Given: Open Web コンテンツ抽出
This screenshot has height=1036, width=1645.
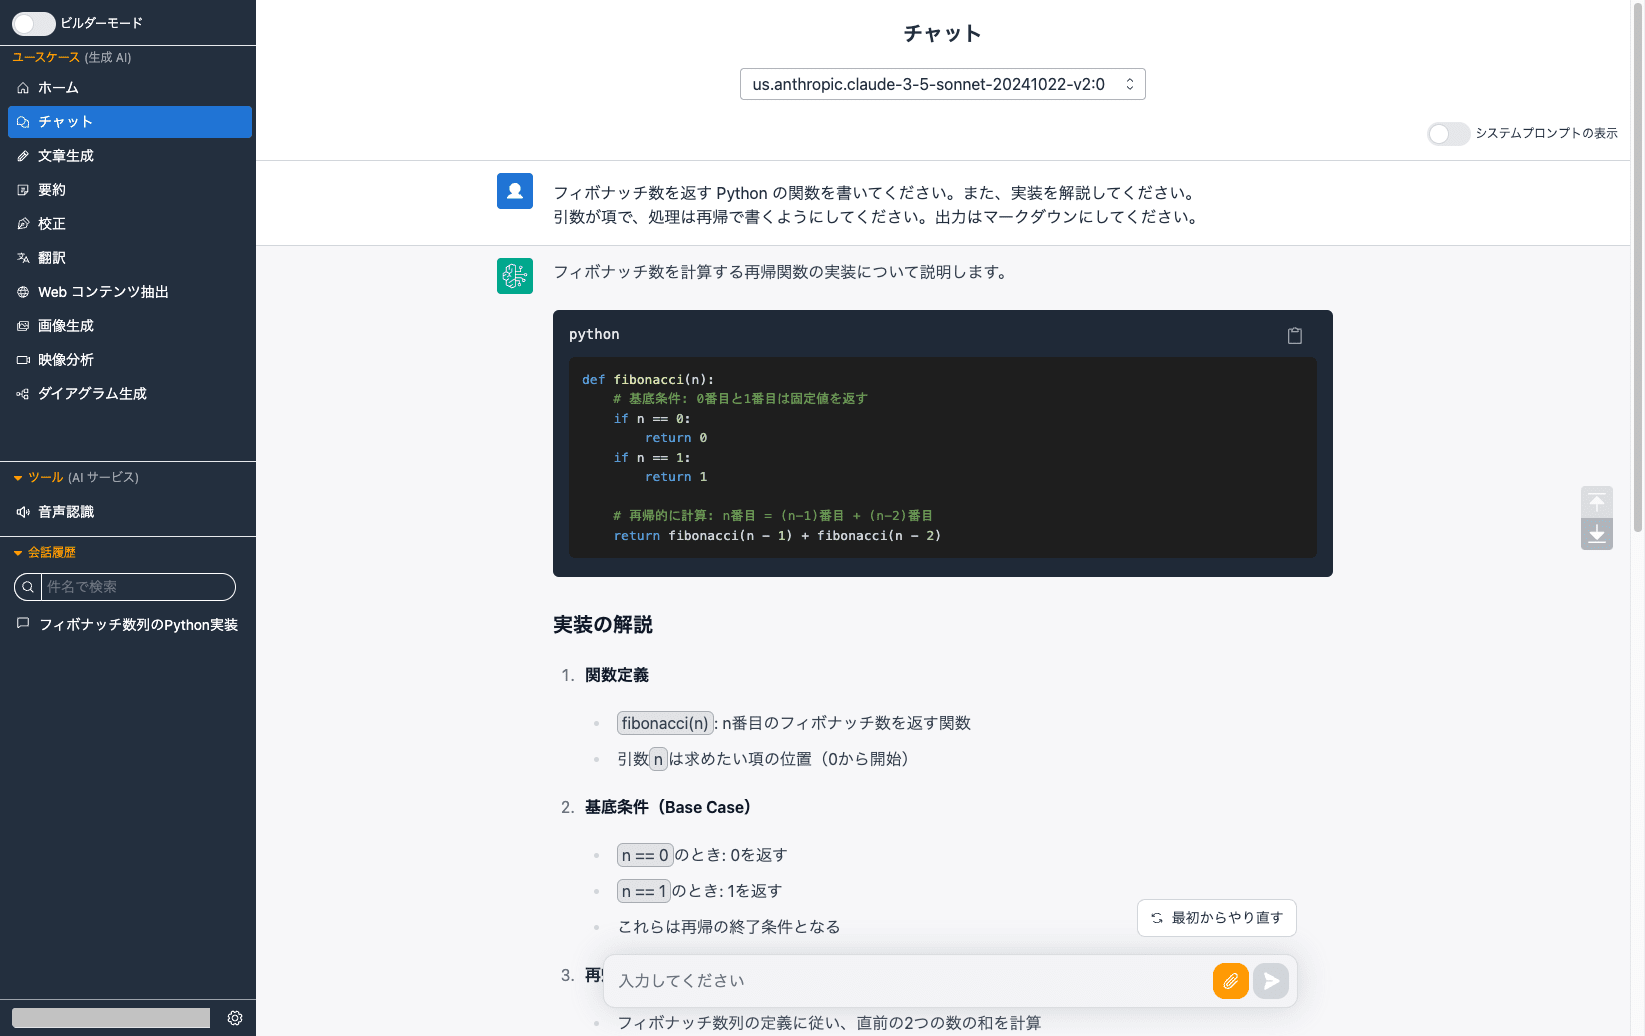Looking at the screenshot, I should (x=130, y=292).
